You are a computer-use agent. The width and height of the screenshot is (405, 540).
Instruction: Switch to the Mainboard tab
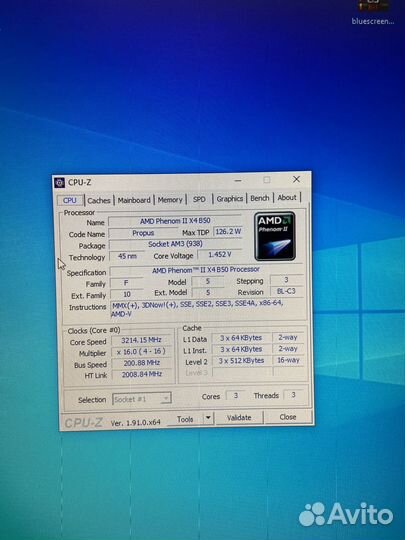coord(134,200)
